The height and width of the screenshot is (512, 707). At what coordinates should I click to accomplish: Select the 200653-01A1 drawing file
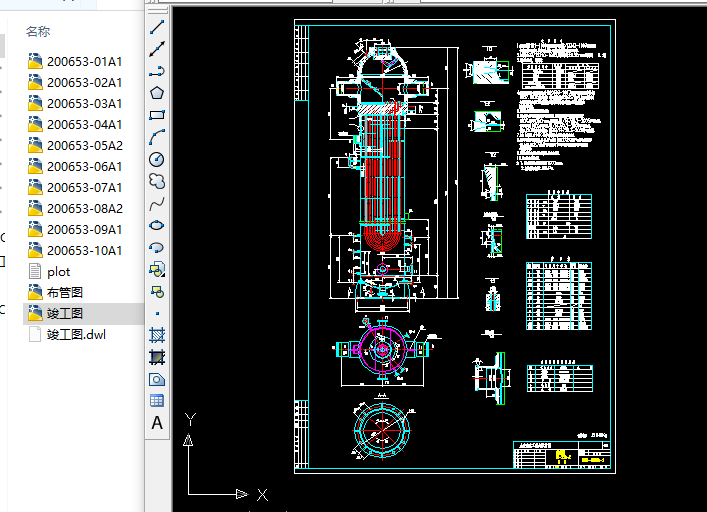tap(84, 62)
